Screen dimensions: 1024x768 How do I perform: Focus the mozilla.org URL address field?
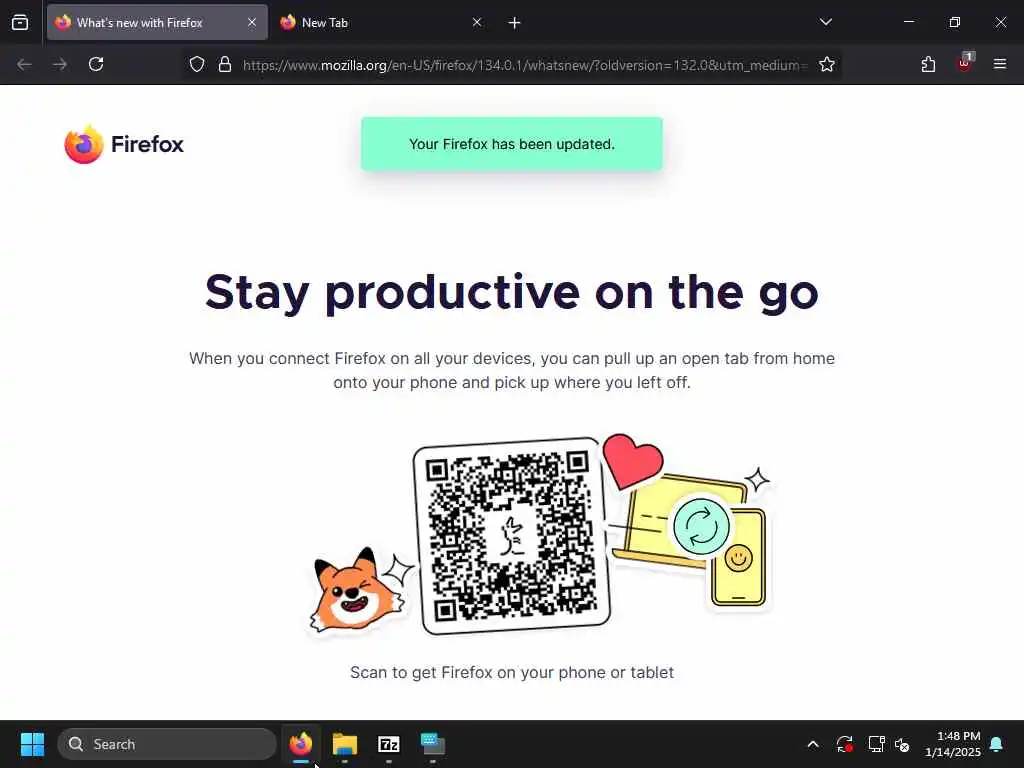point(526,65)
